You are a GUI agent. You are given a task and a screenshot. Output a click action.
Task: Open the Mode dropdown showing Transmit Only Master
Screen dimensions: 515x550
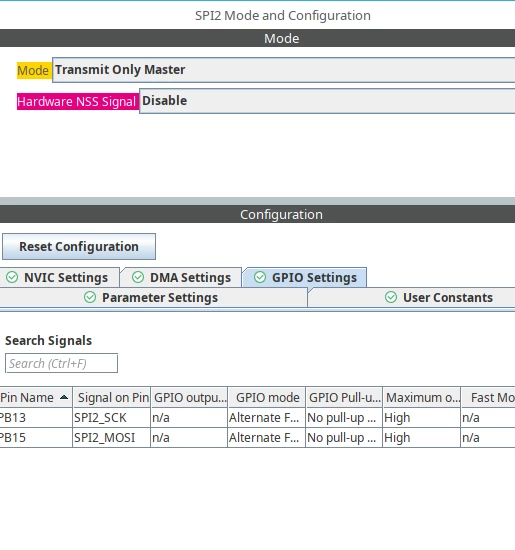click(x=283, y=70)
